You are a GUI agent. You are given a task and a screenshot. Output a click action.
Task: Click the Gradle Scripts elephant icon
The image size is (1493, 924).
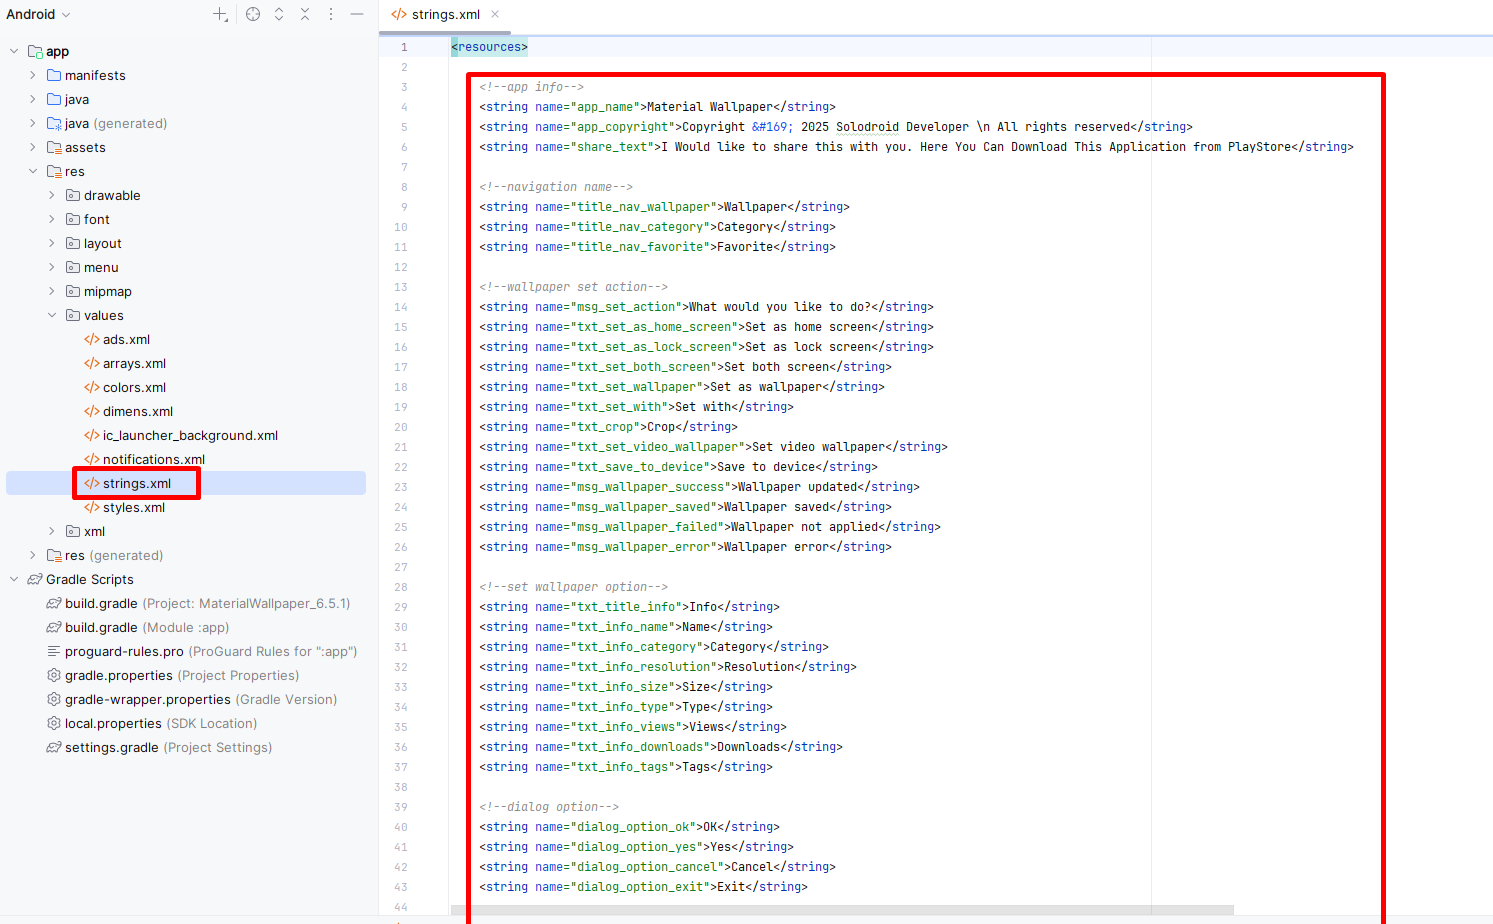pos(35,579)
